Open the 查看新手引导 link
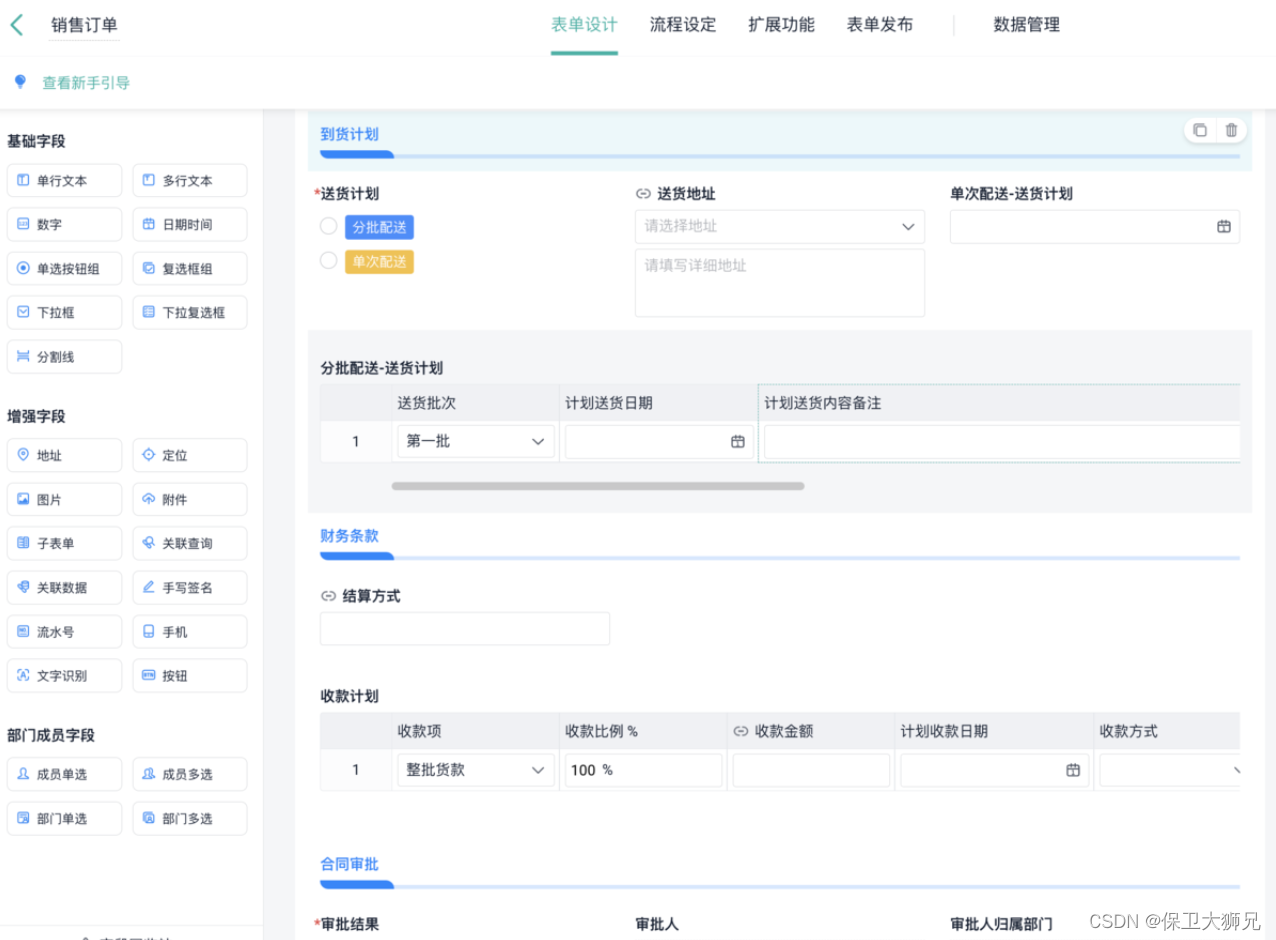The height and width of the screenshot is (940, 1276). click(86, 83)
